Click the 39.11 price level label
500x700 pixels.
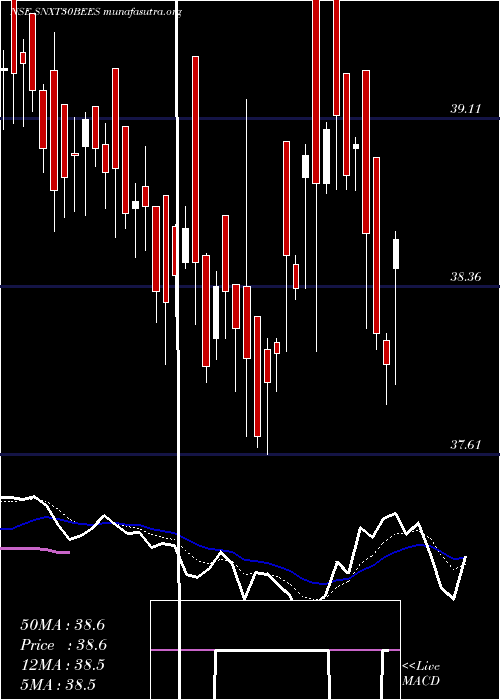466,108
